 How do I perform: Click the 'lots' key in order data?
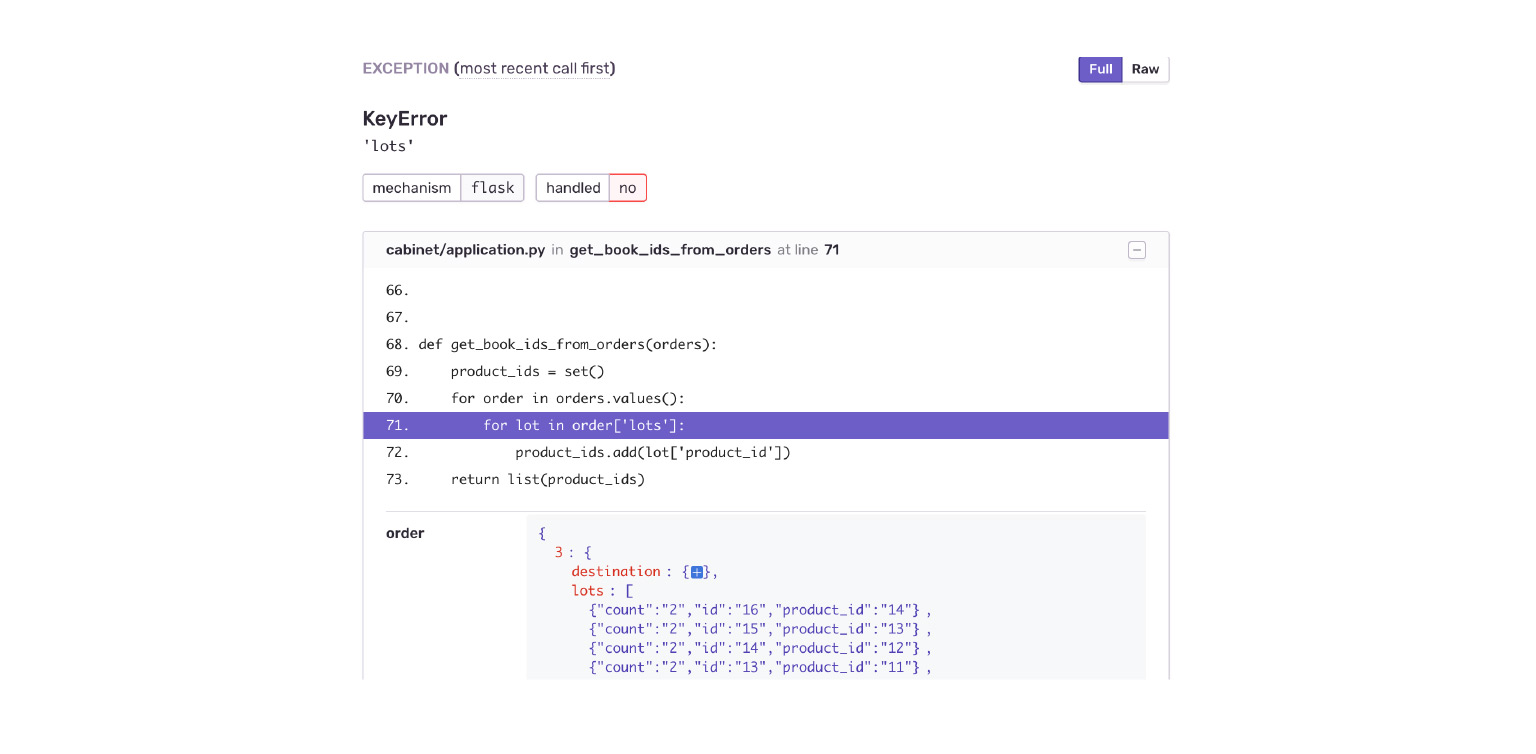[588, 591]
